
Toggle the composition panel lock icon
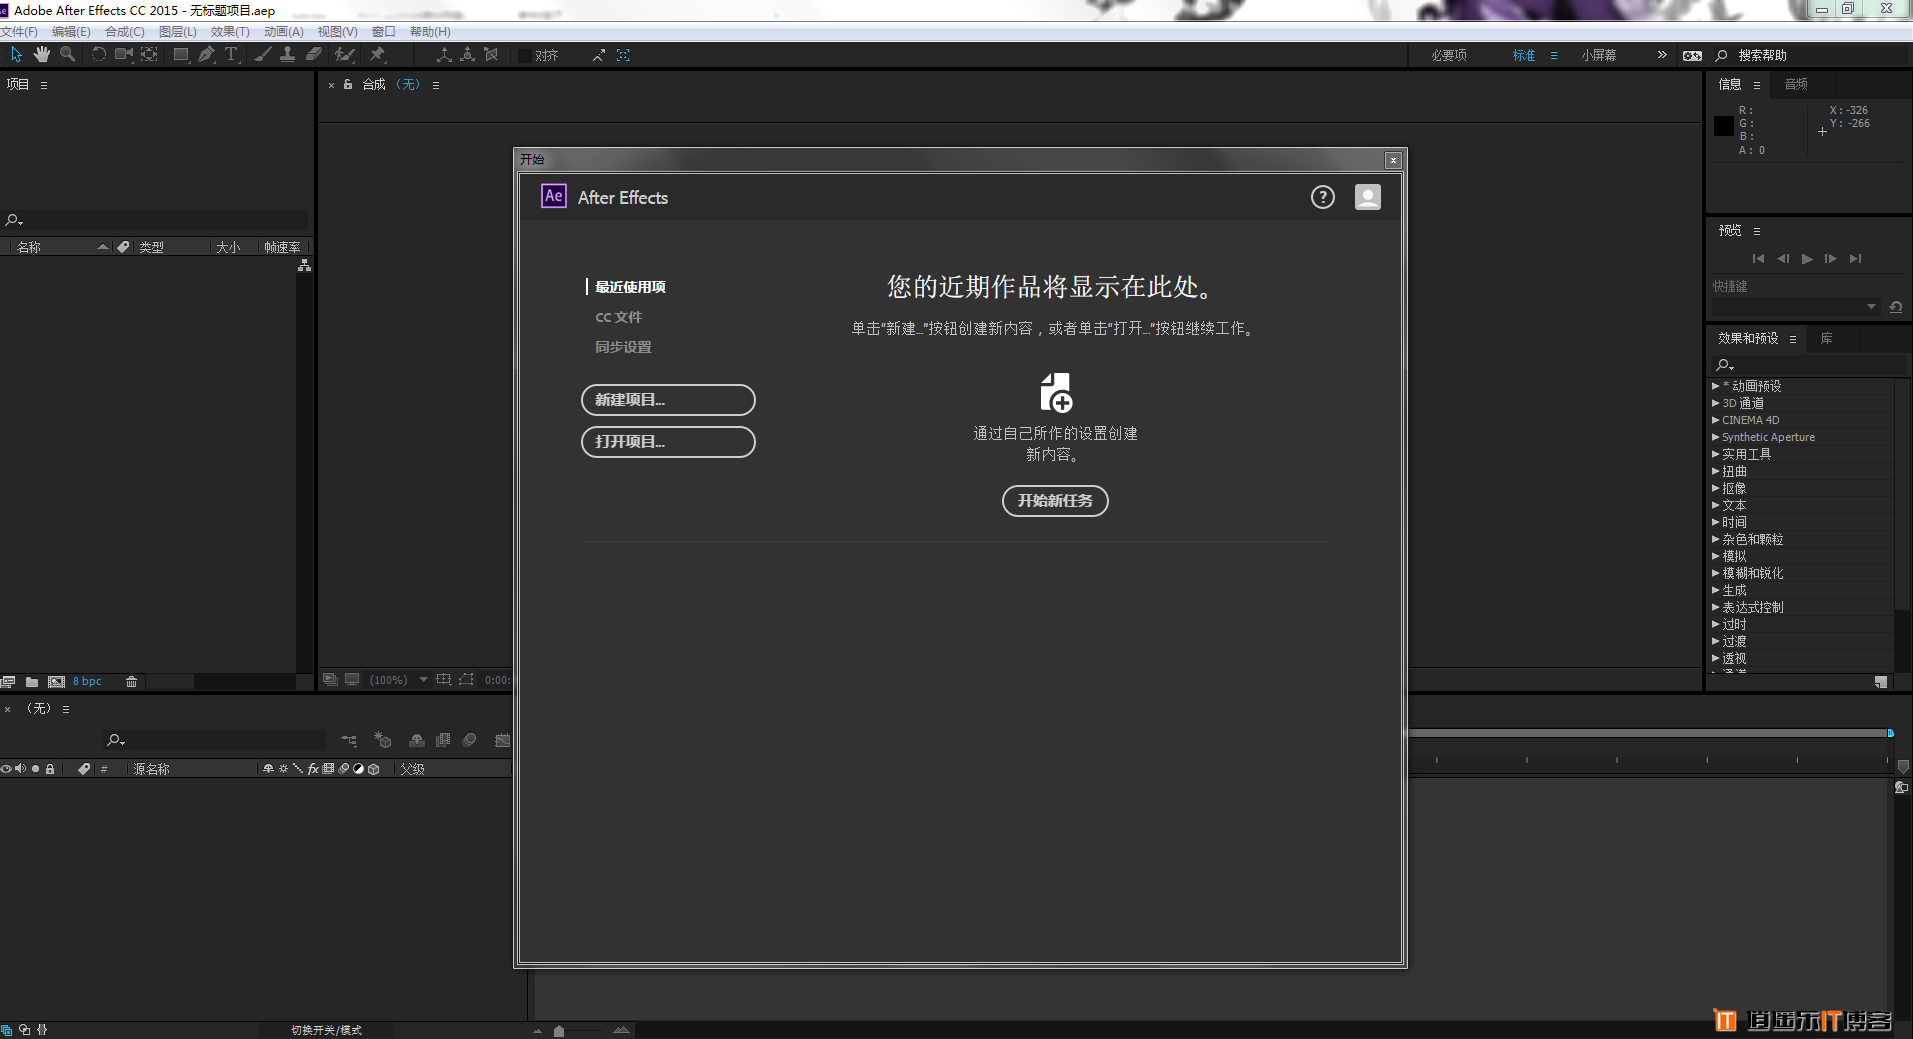[348, 85]
